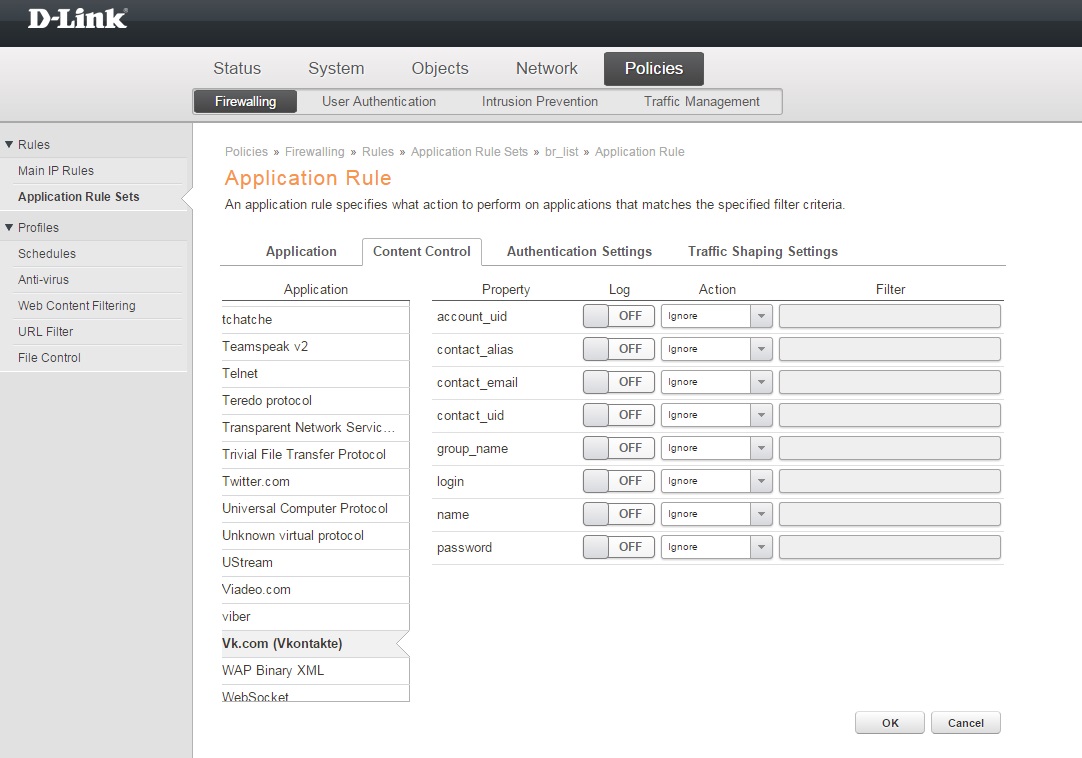The height and width of the screenshot is (758, 1082).
Task: Open the Network top menu
Action: [546, 69]
